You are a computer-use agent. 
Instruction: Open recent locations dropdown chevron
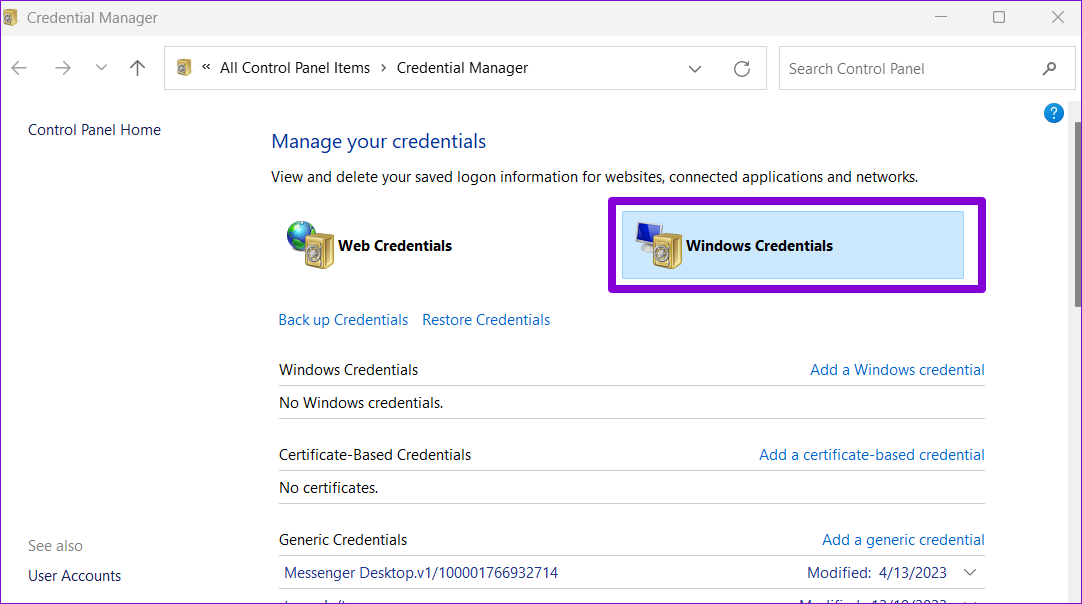tap(101, 68)
